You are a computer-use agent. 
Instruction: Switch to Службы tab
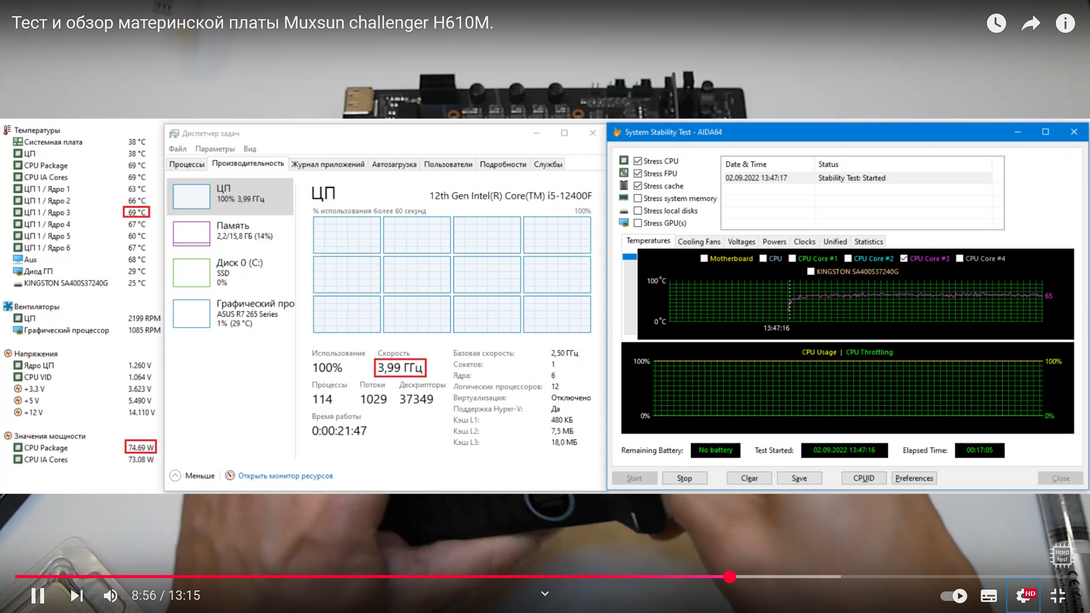(548, 165)
